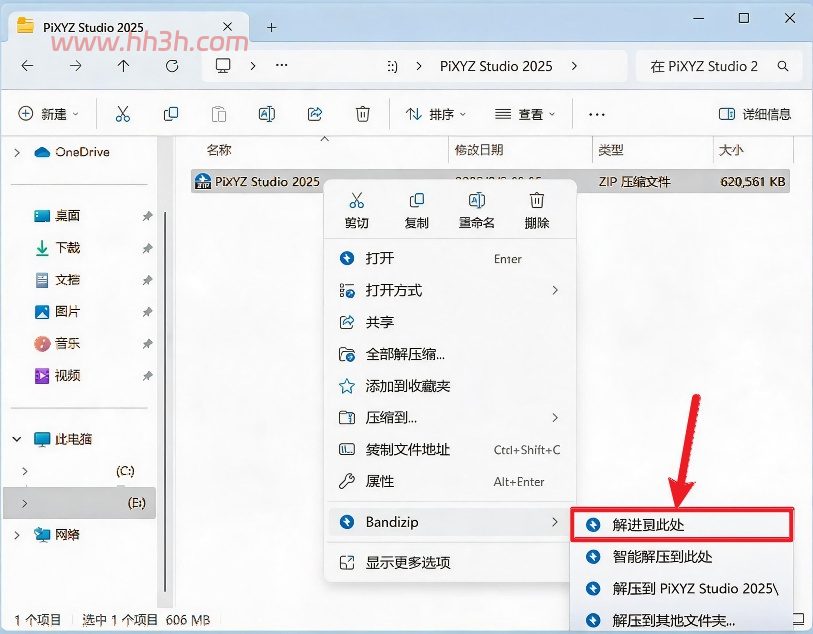The height and width of the screenshot is (634, 813).
Task: Select the PiXYZ Studio 2025 zip file
Action: click(x=490, y=181)
